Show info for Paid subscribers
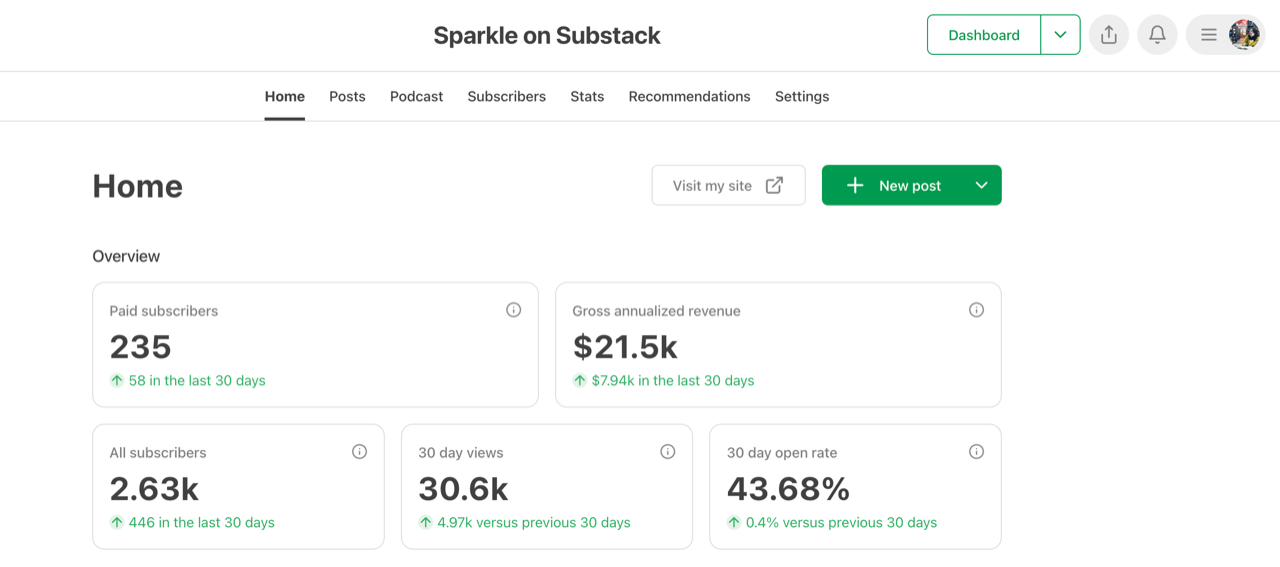This screenshot has width=1280, height=567. (x=513, y=310)
